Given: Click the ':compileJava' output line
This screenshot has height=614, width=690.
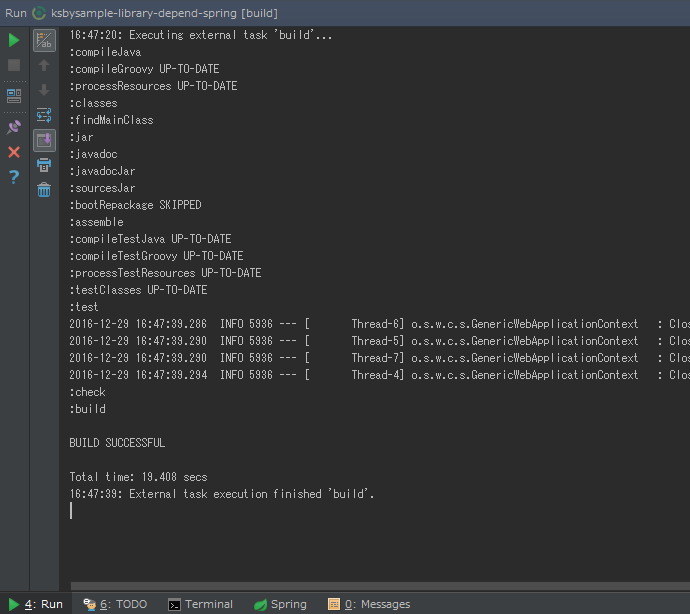Looking at the screenshot, I should tap(105, 52).
